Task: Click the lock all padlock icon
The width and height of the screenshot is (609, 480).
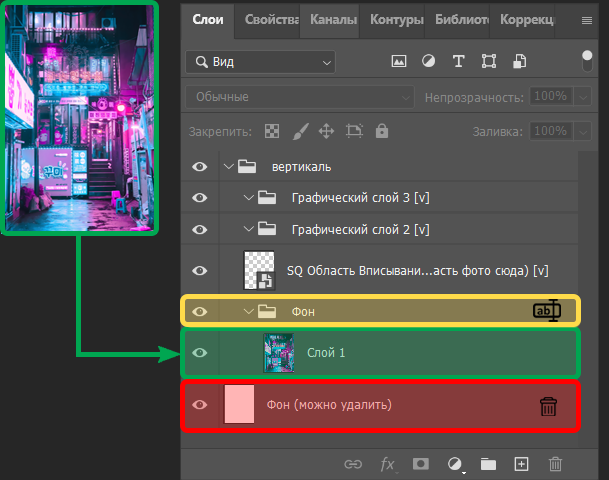Action: pos(381,131)
